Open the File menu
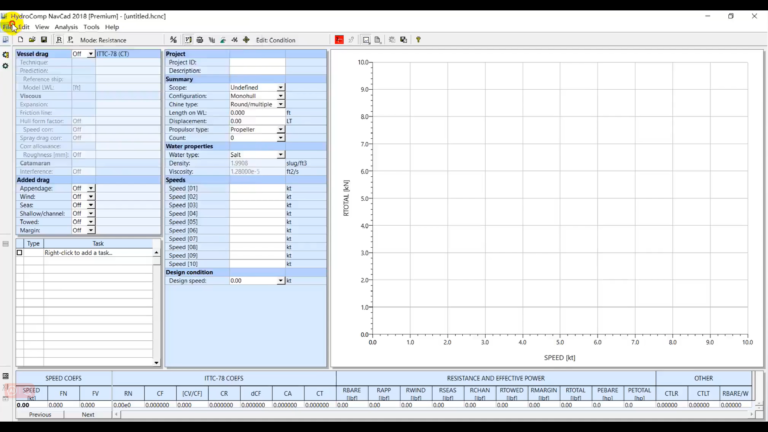Screen dimensions: 768x432 (x=7, y=27)
